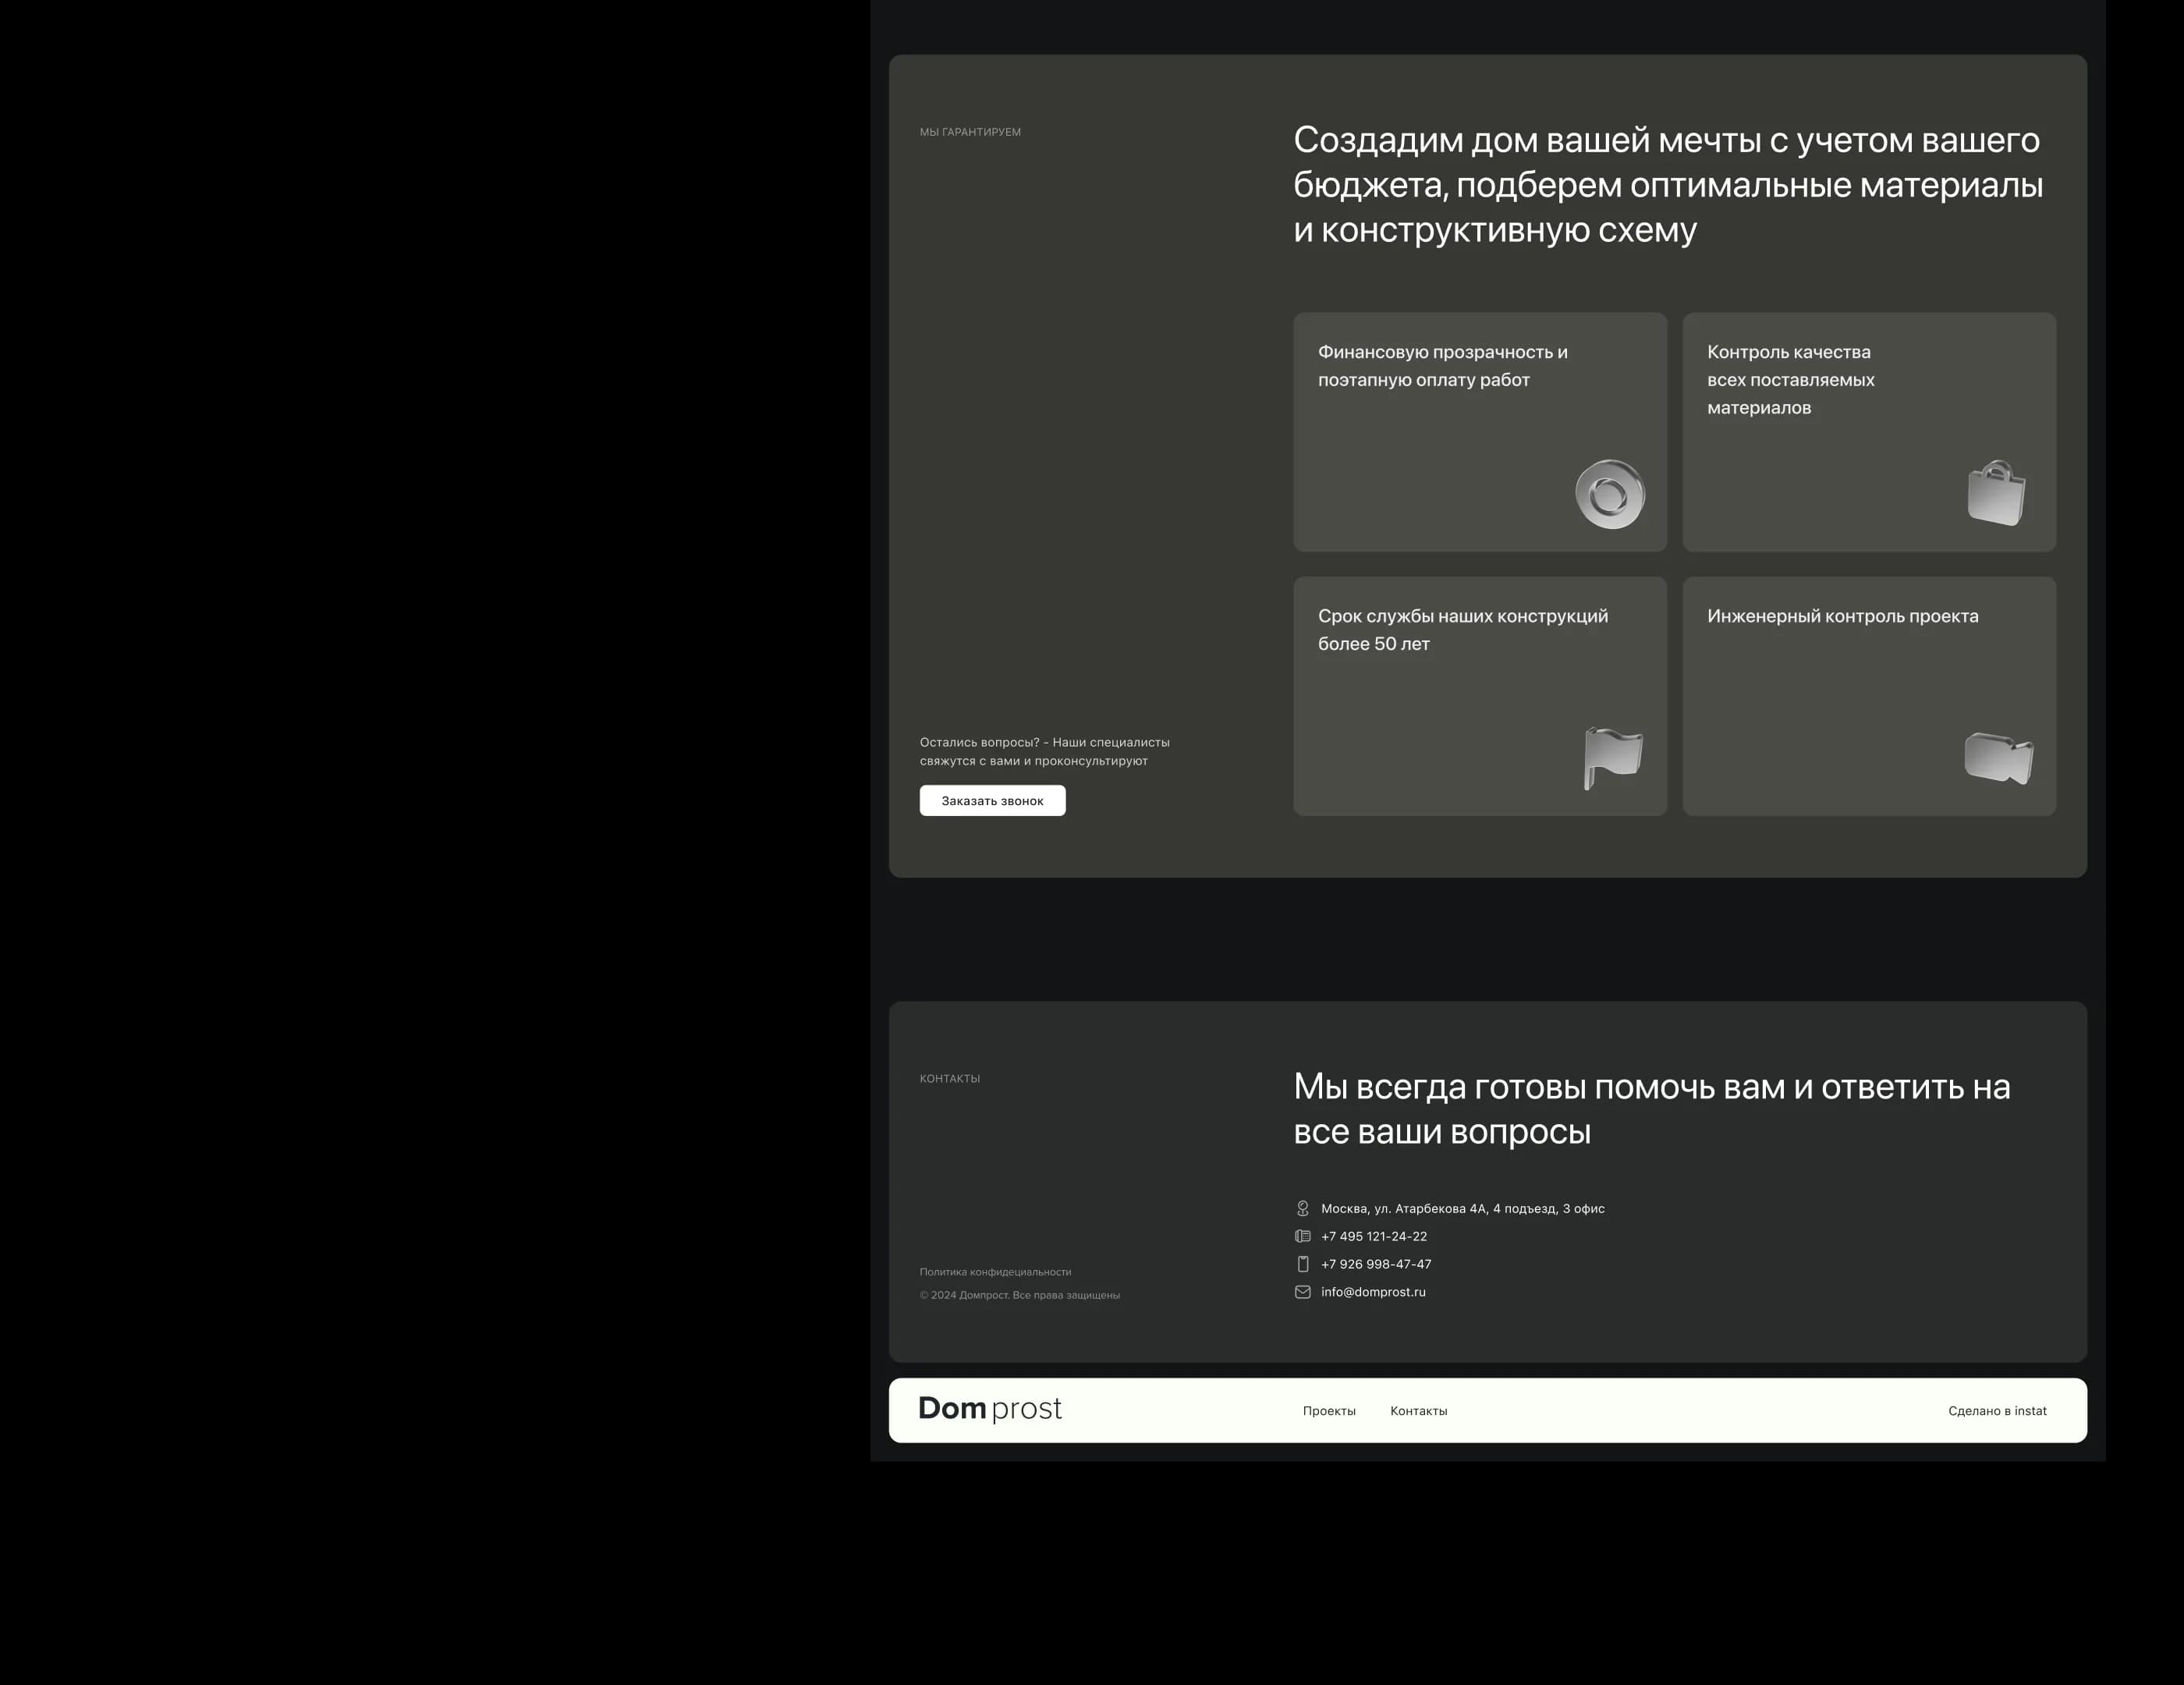Open the Контакты footer menu item
This screenshot has width=2184, height=1685.
1418,1411
